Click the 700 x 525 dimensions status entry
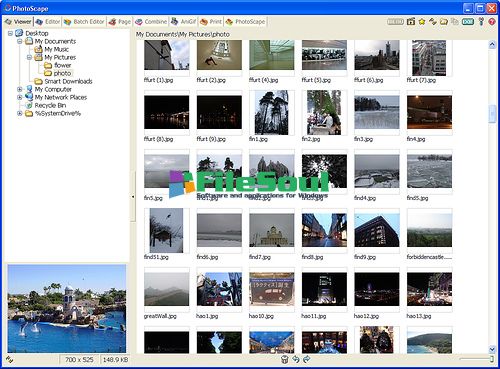Viewport: 500px width, 369px height. [x=79, y=360]
